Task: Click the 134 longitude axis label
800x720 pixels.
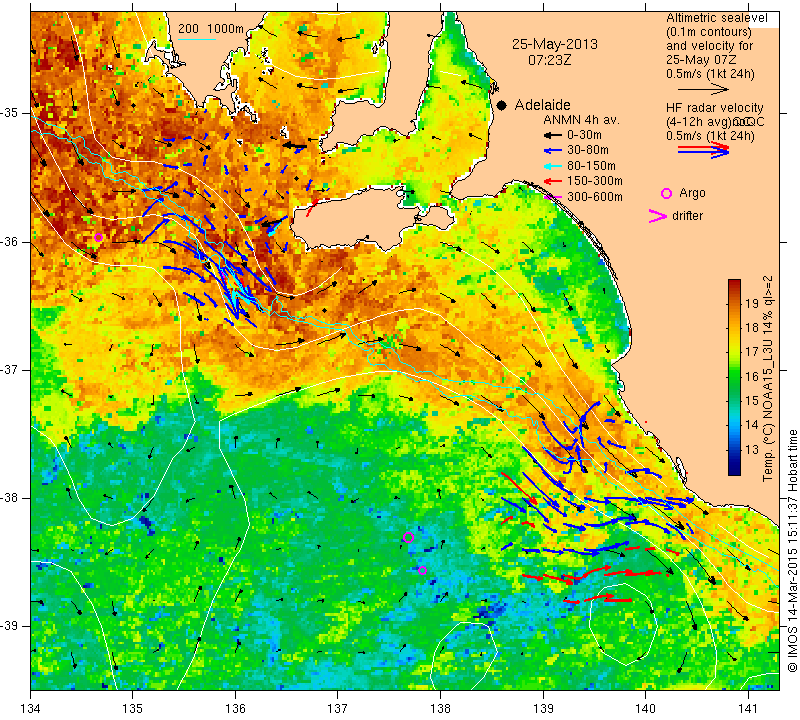Action: click(x=31, y=709)
